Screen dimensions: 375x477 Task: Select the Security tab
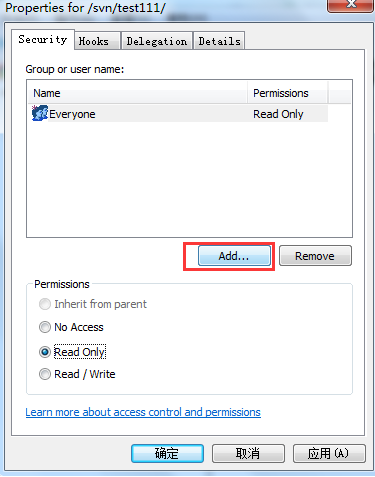click(43, 39)
